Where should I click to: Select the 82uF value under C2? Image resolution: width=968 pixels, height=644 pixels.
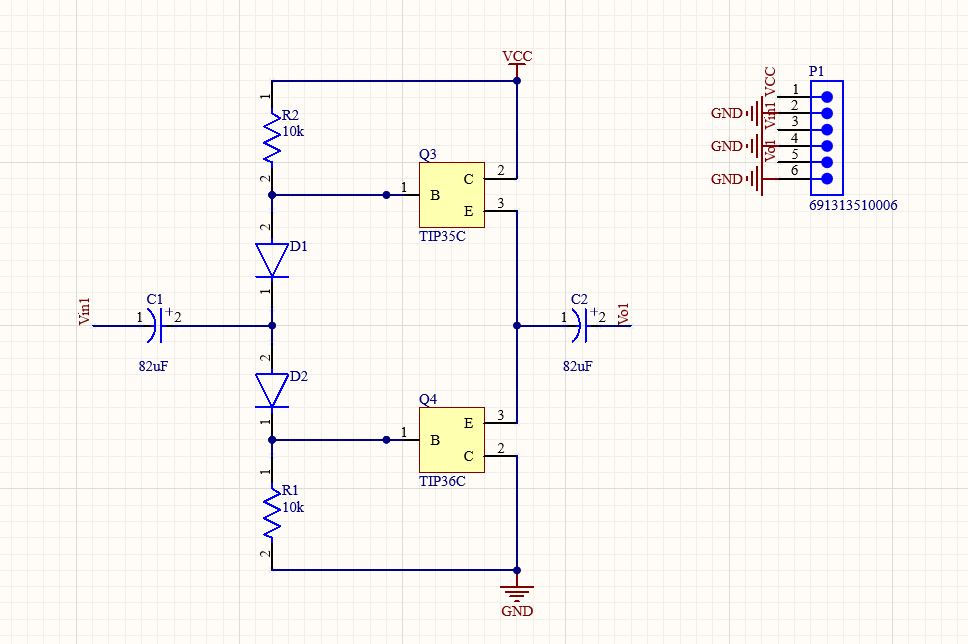[x=577, y=366]
